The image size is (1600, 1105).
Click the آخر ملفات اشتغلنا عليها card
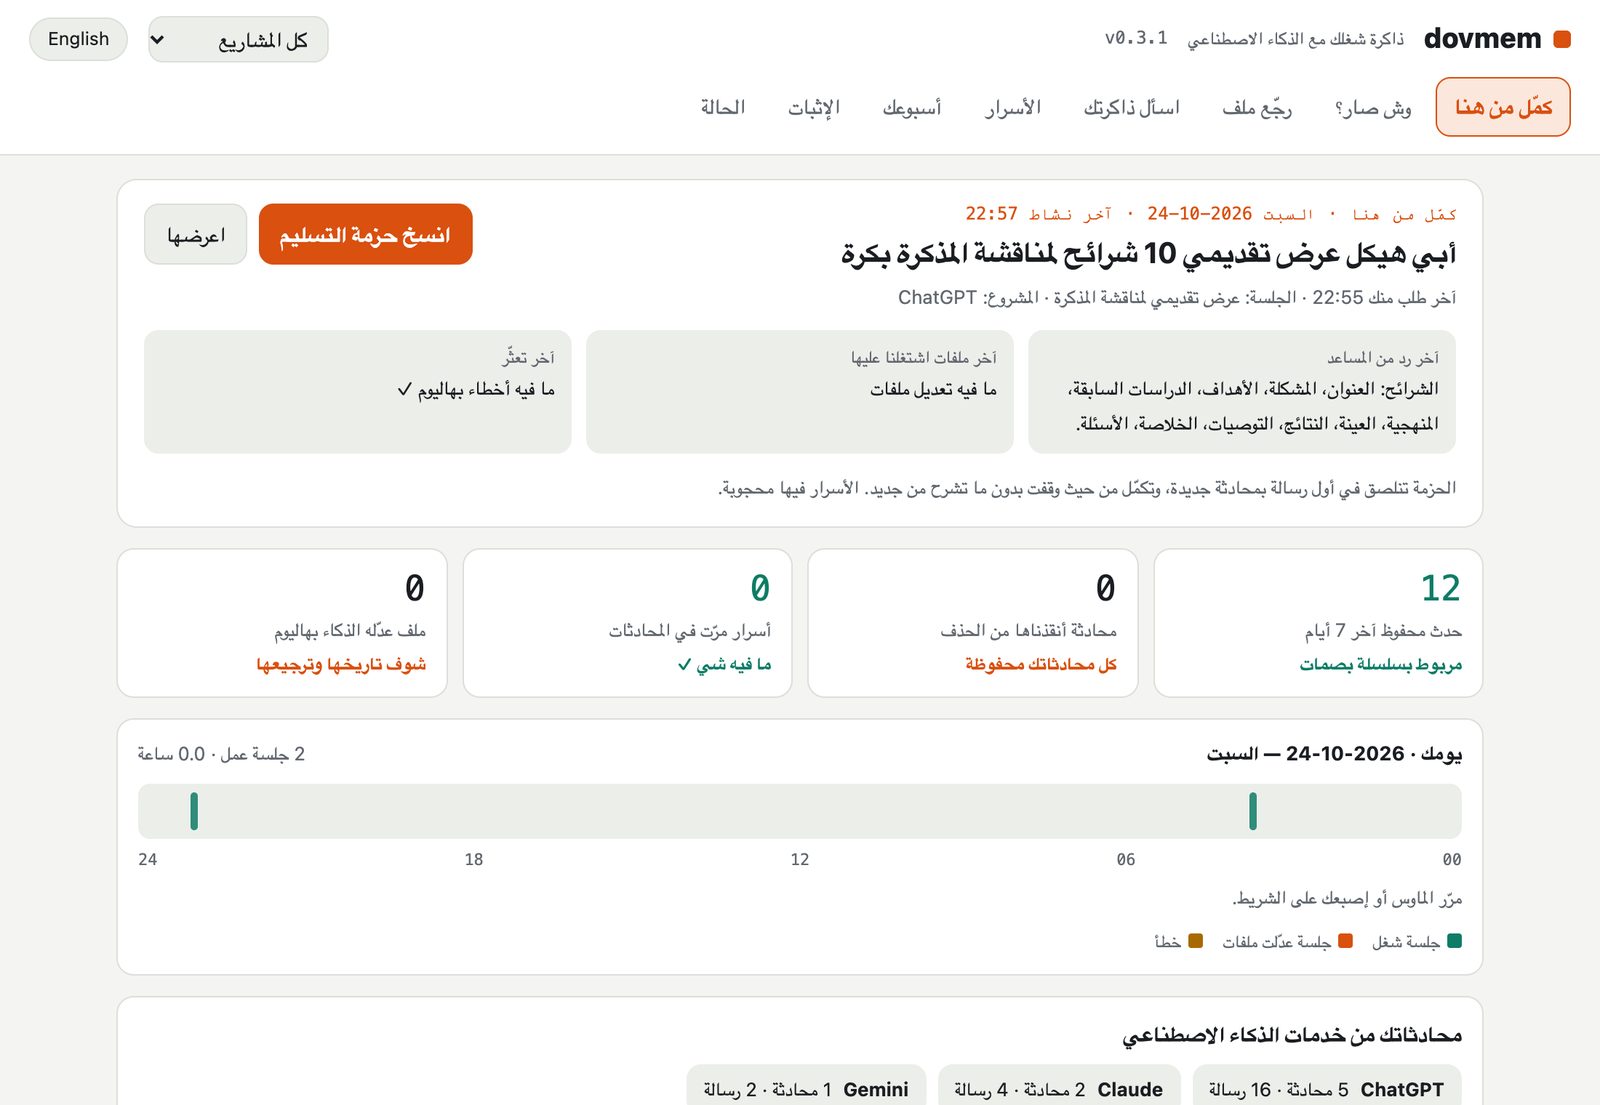pos(800,392)
